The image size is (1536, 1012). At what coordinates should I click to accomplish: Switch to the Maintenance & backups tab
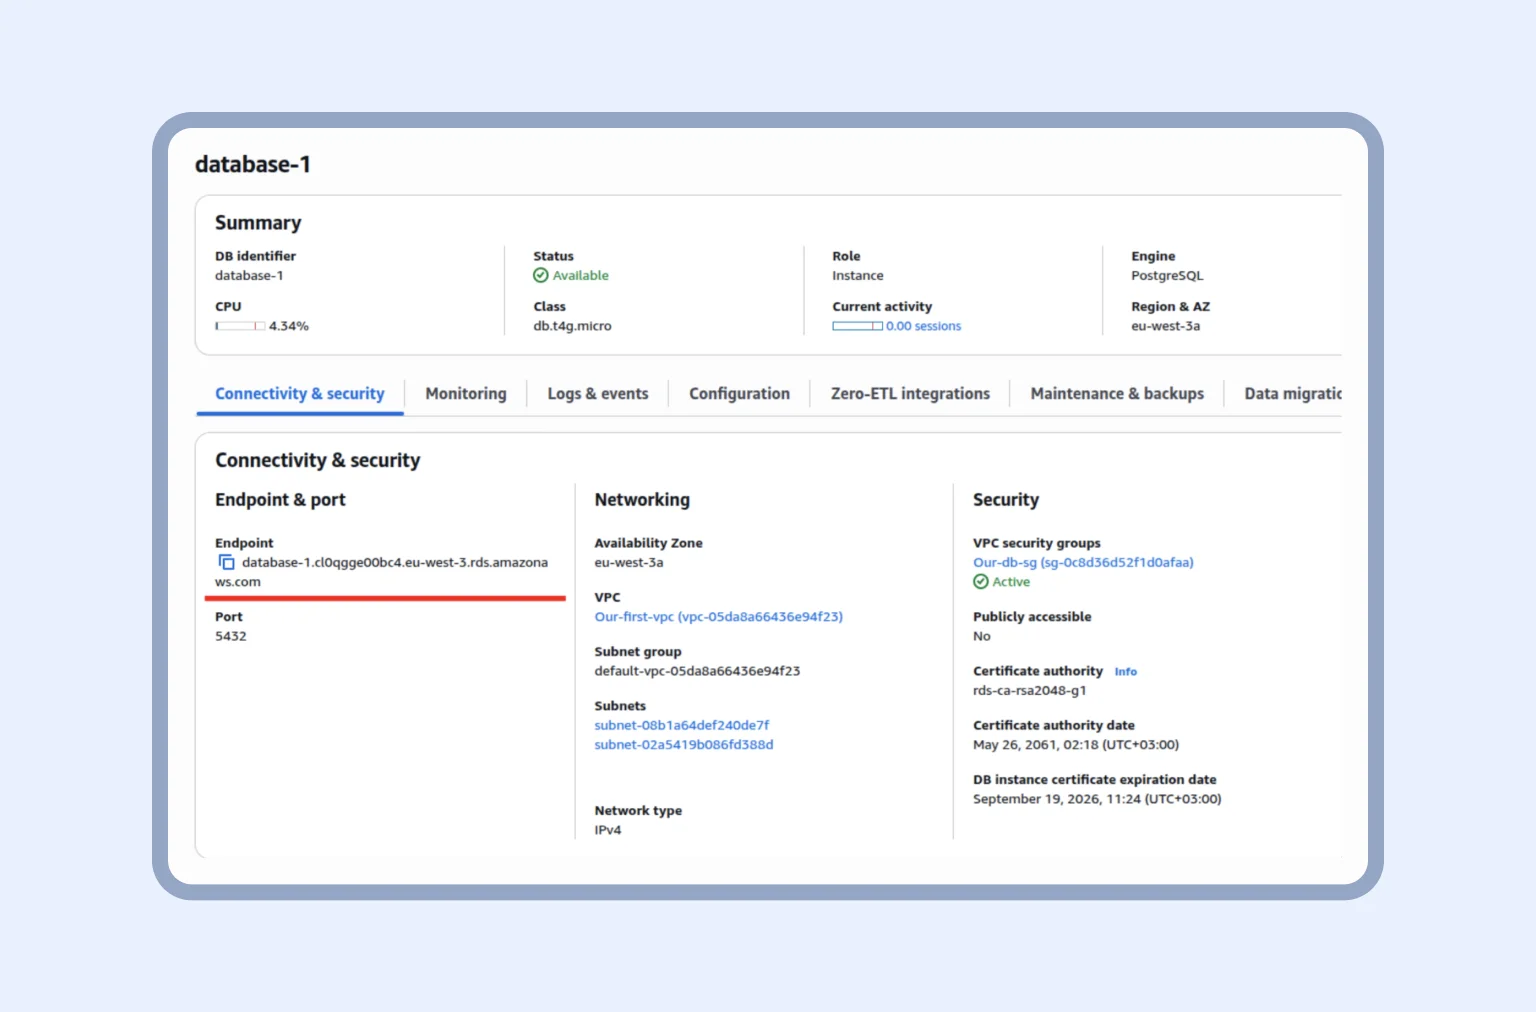1117,393
